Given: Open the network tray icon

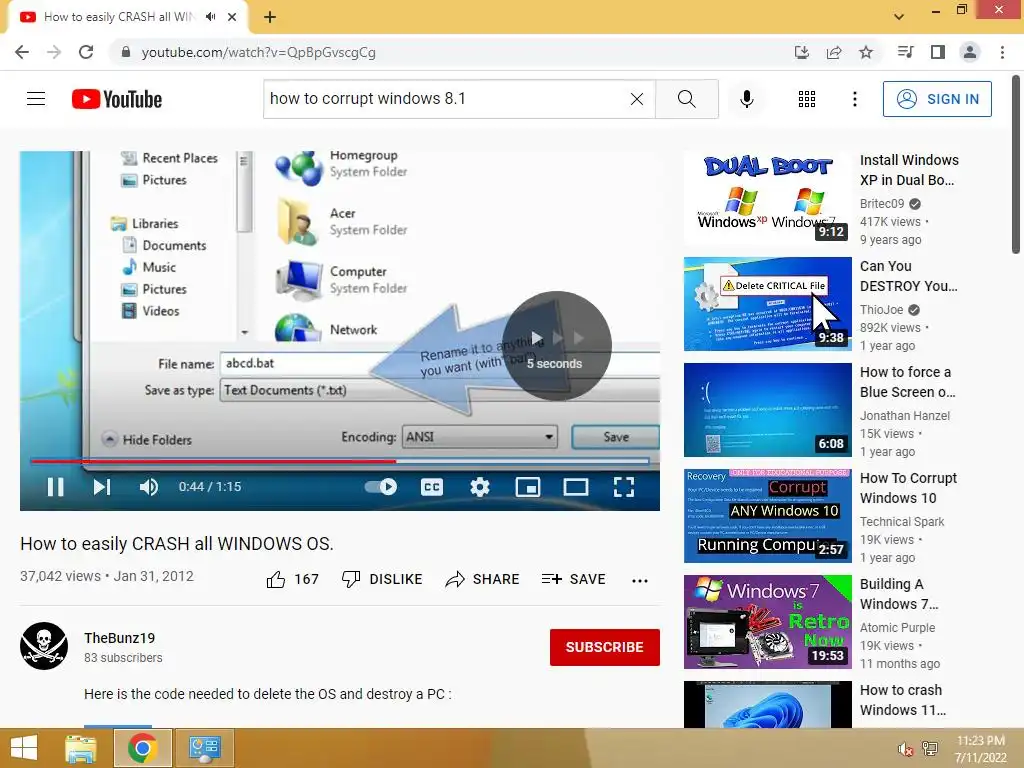Looking at the screenshot, I should click(x=929, y=749).
